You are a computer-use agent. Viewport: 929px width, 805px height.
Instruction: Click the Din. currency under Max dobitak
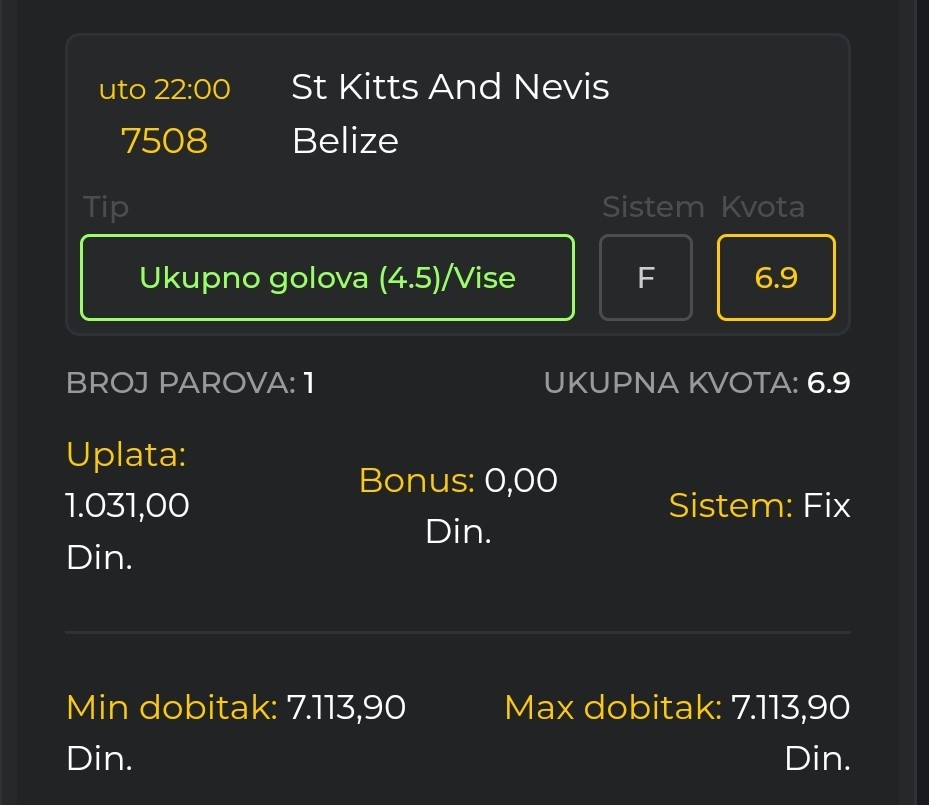[817, 759]
